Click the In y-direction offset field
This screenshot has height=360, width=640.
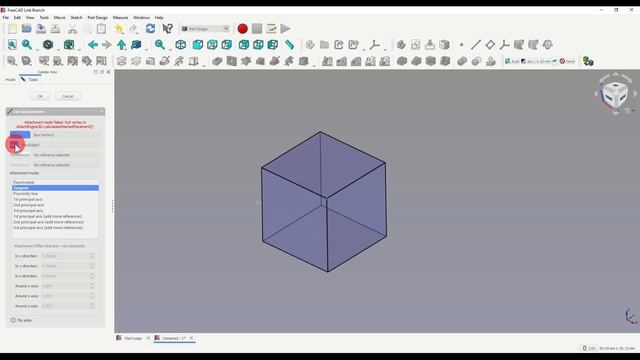click(67, 266)
